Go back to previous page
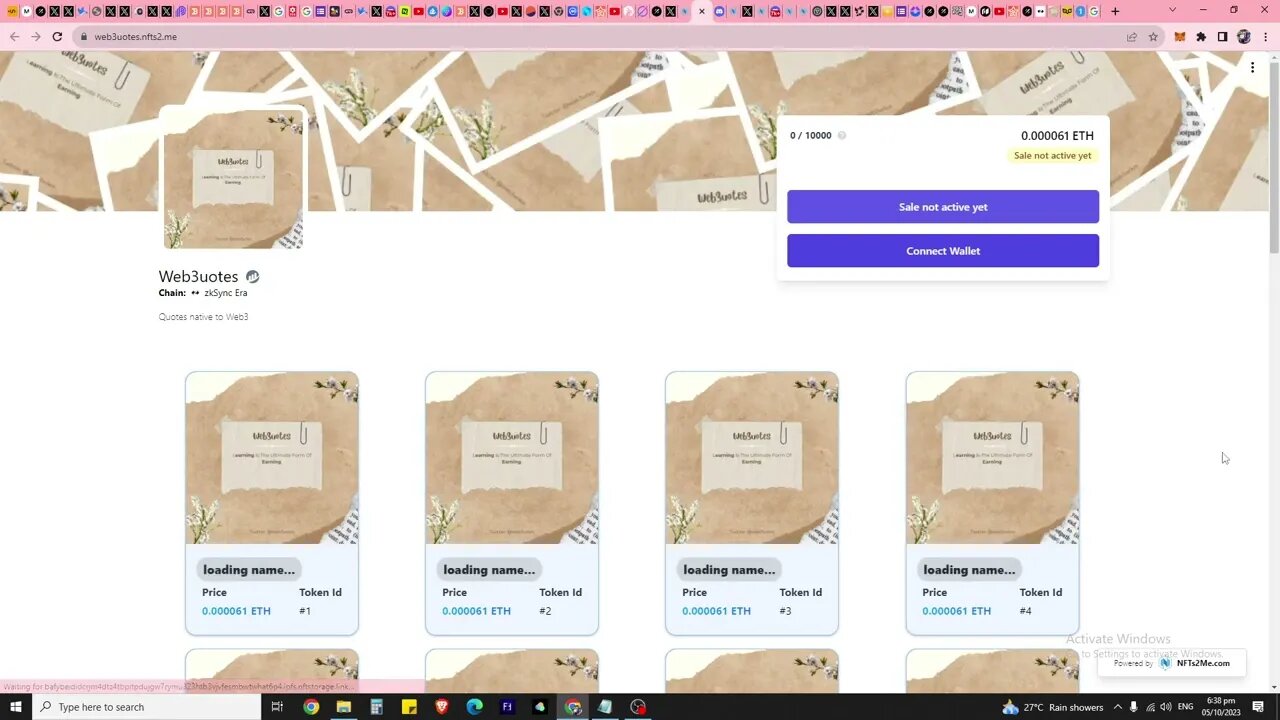This screenshot has height=720, width=1280. [x=14, y=37]
